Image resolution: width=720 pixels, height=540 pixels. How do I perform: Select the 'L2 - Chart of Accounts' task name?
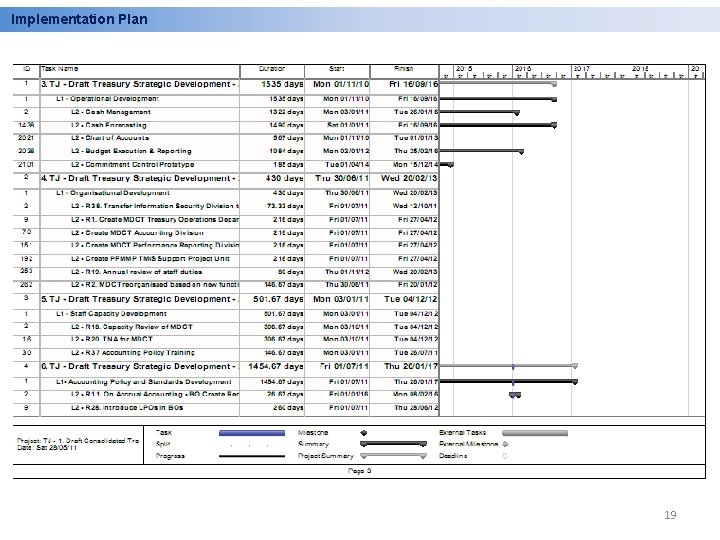pyautogui.click(x=110, y=138)
